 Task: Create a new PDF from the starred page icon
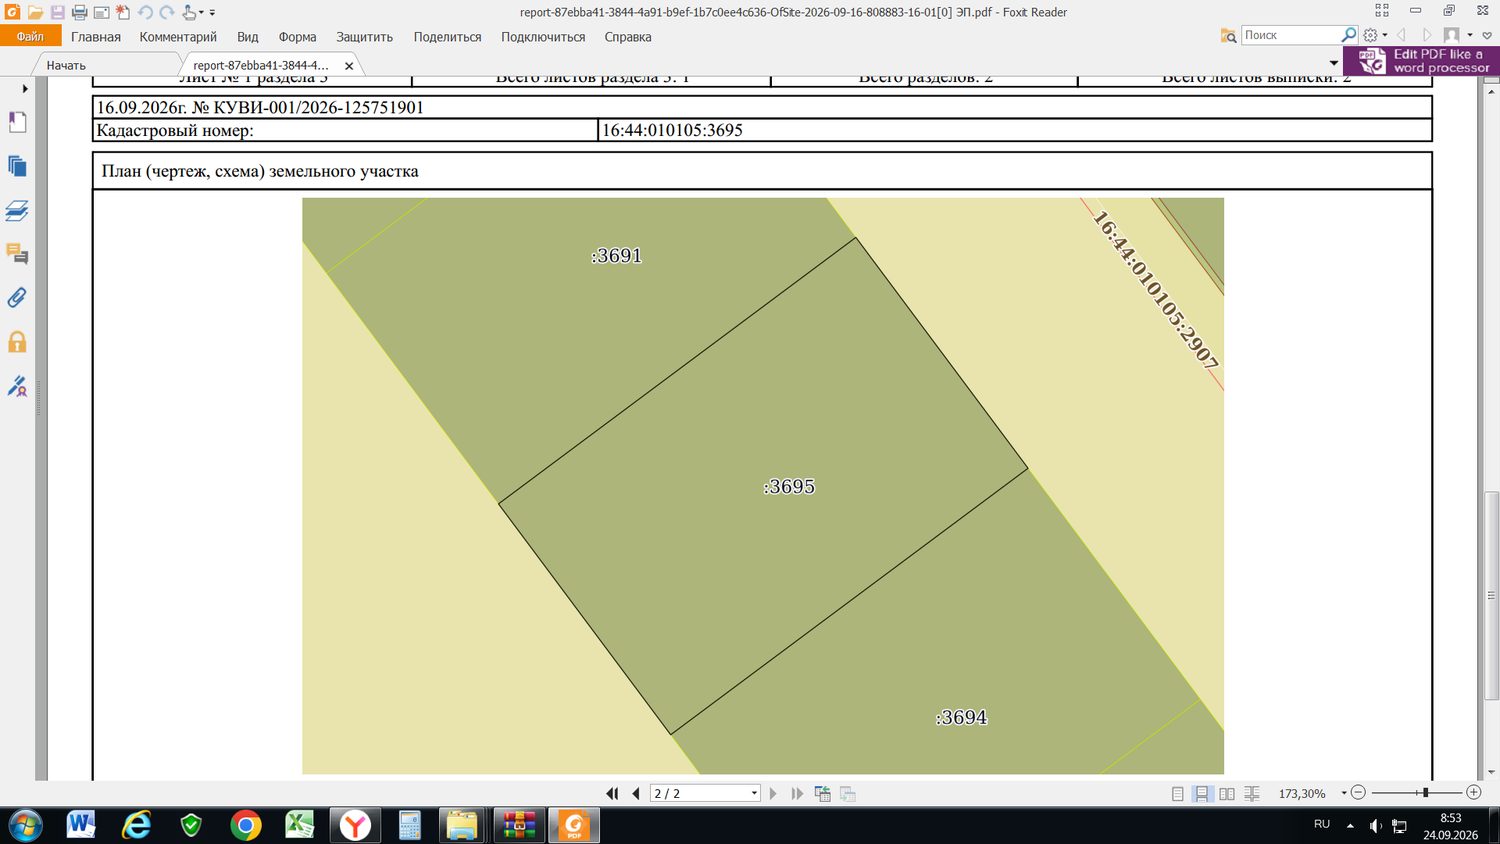pos(123,13)
